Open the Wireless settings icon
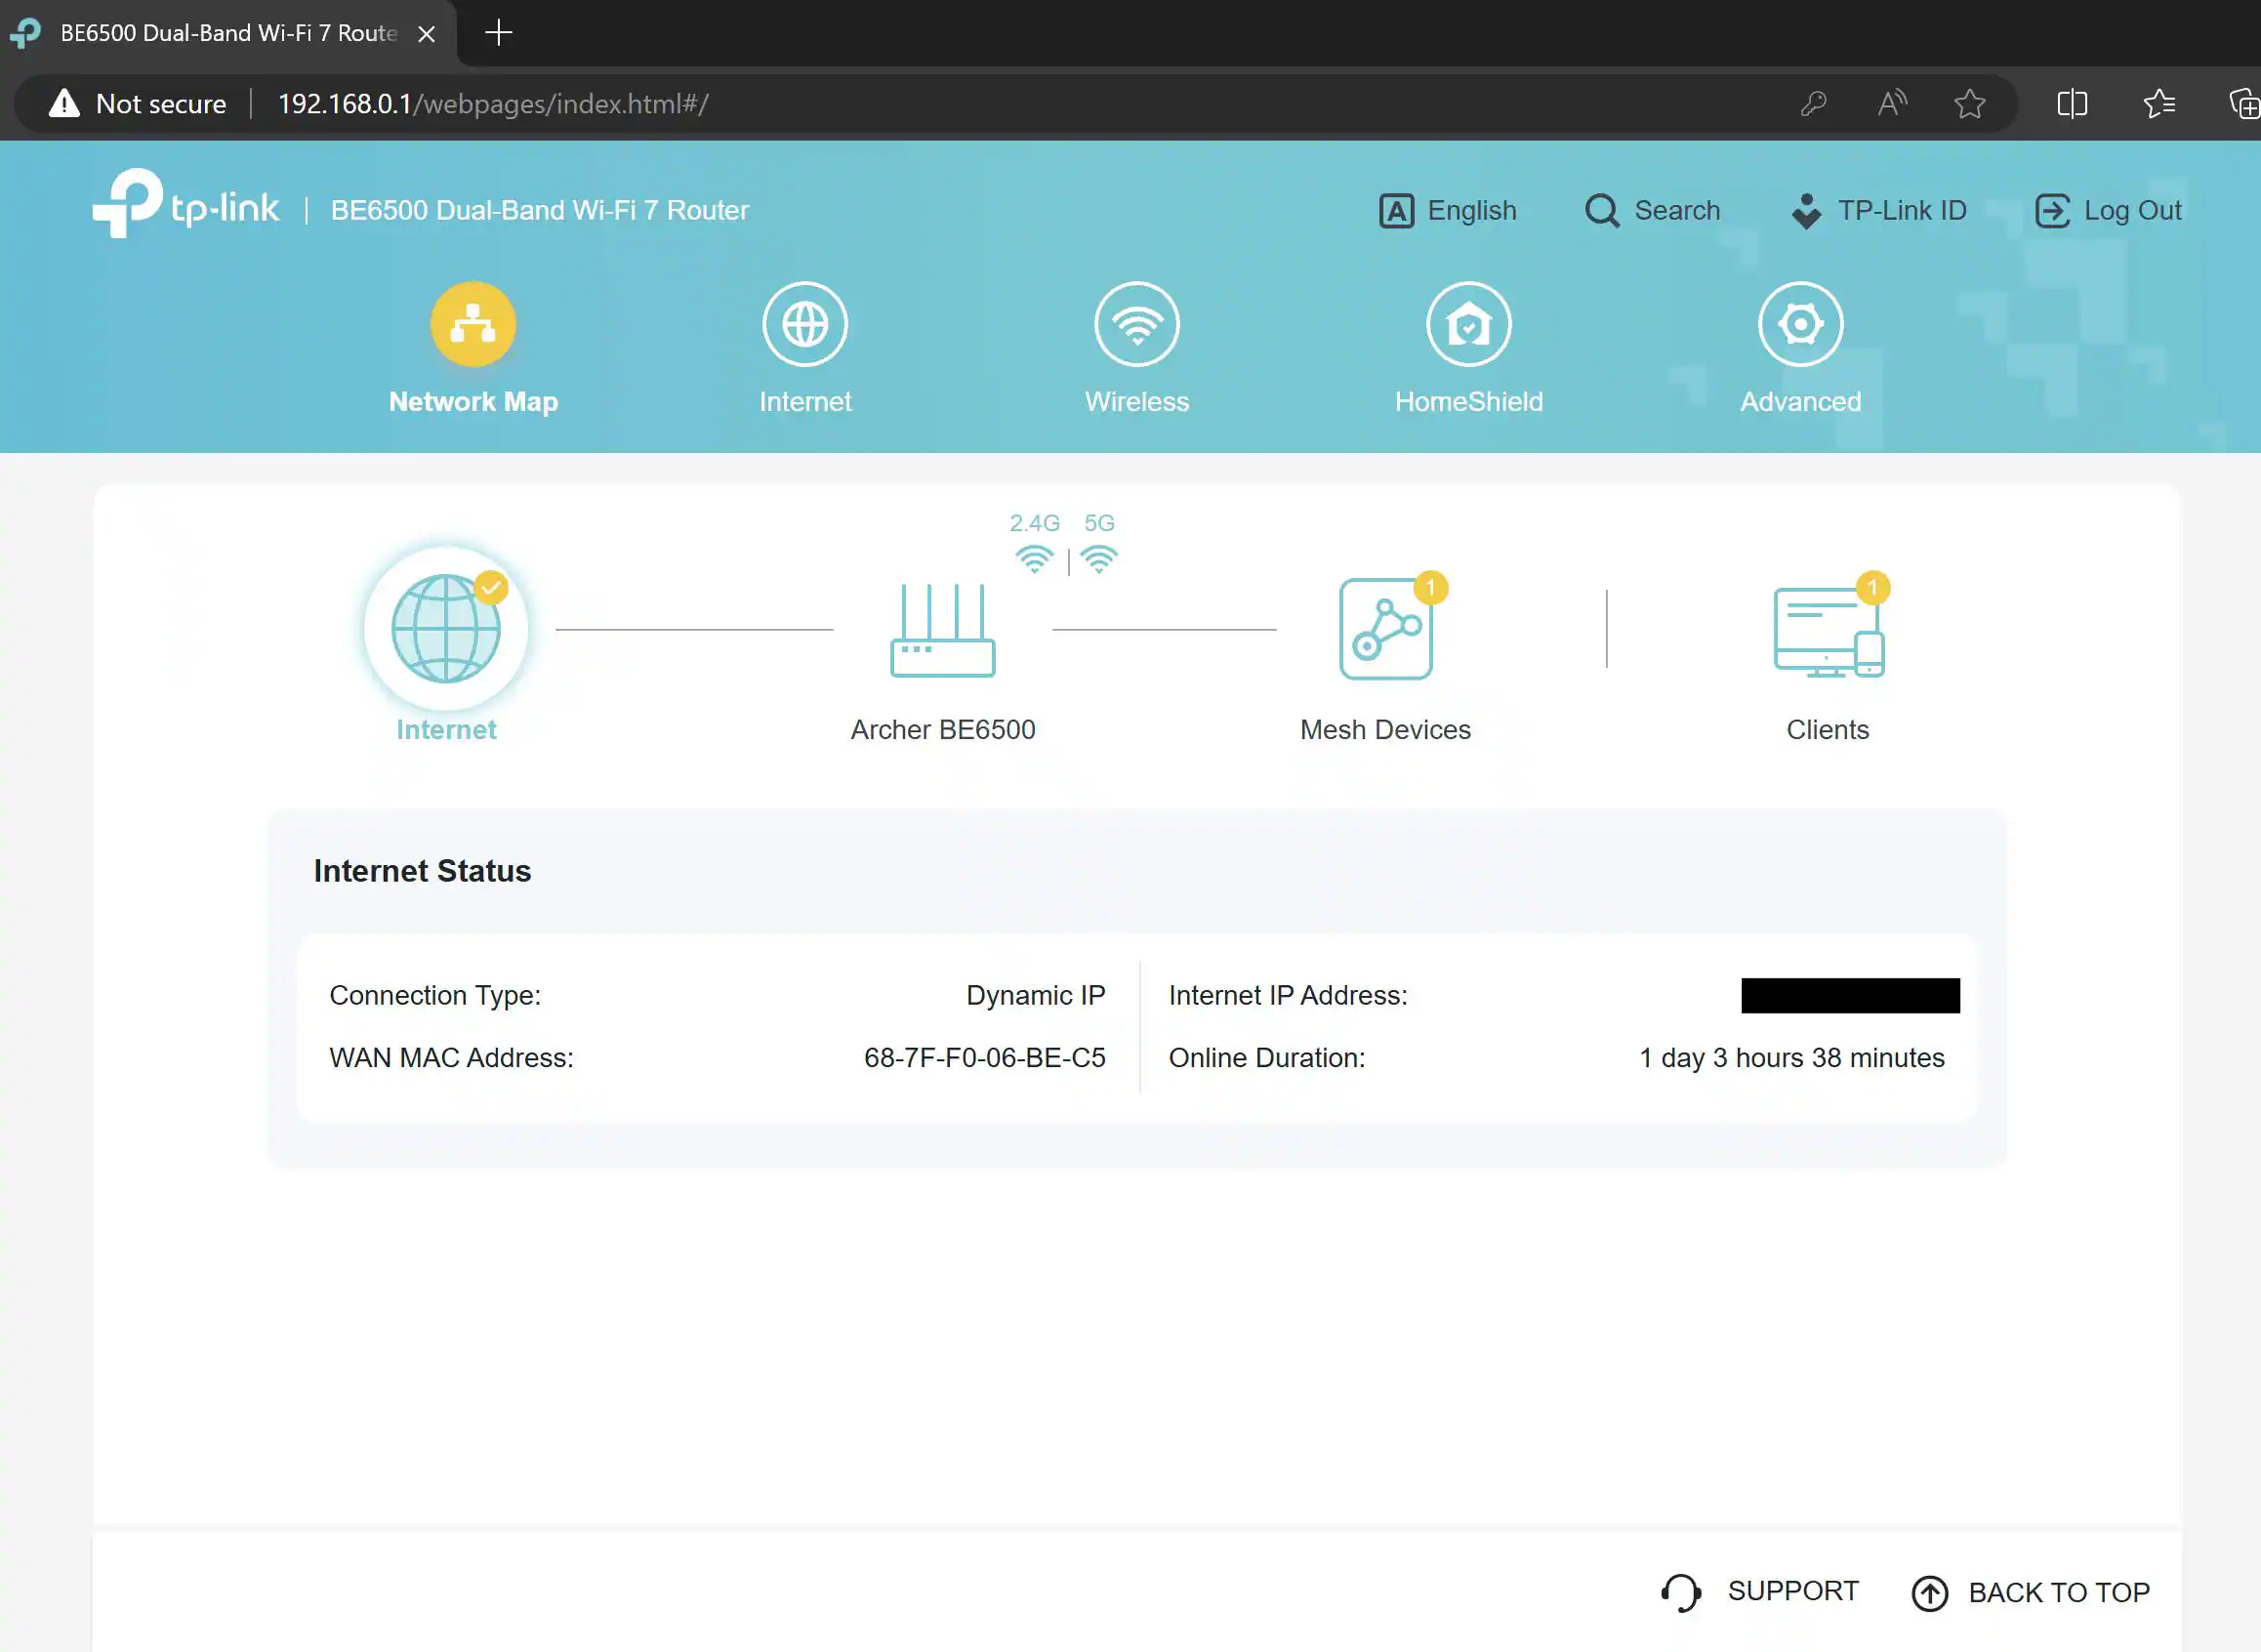This screenshot has height=1652, width=2261. tap(1137, 324)
